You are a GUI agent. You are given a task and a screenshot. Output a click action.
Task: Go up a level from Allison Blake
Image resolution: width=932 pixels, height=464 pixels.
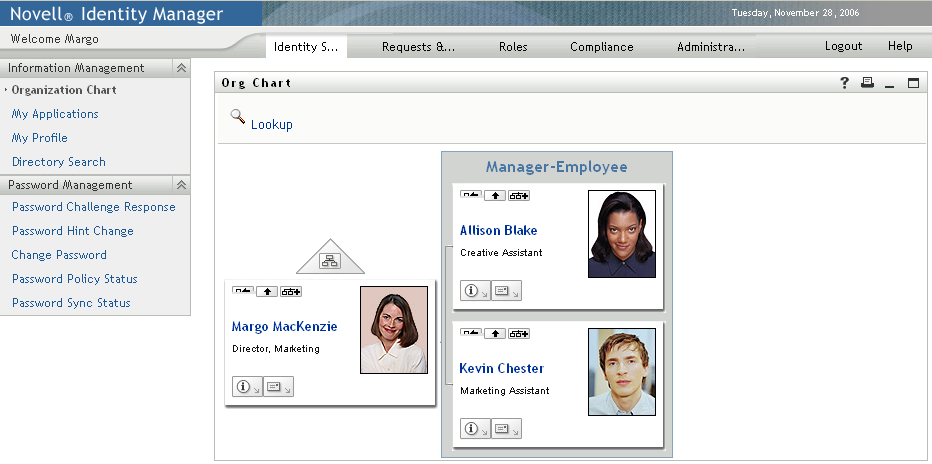click(495, 195)
